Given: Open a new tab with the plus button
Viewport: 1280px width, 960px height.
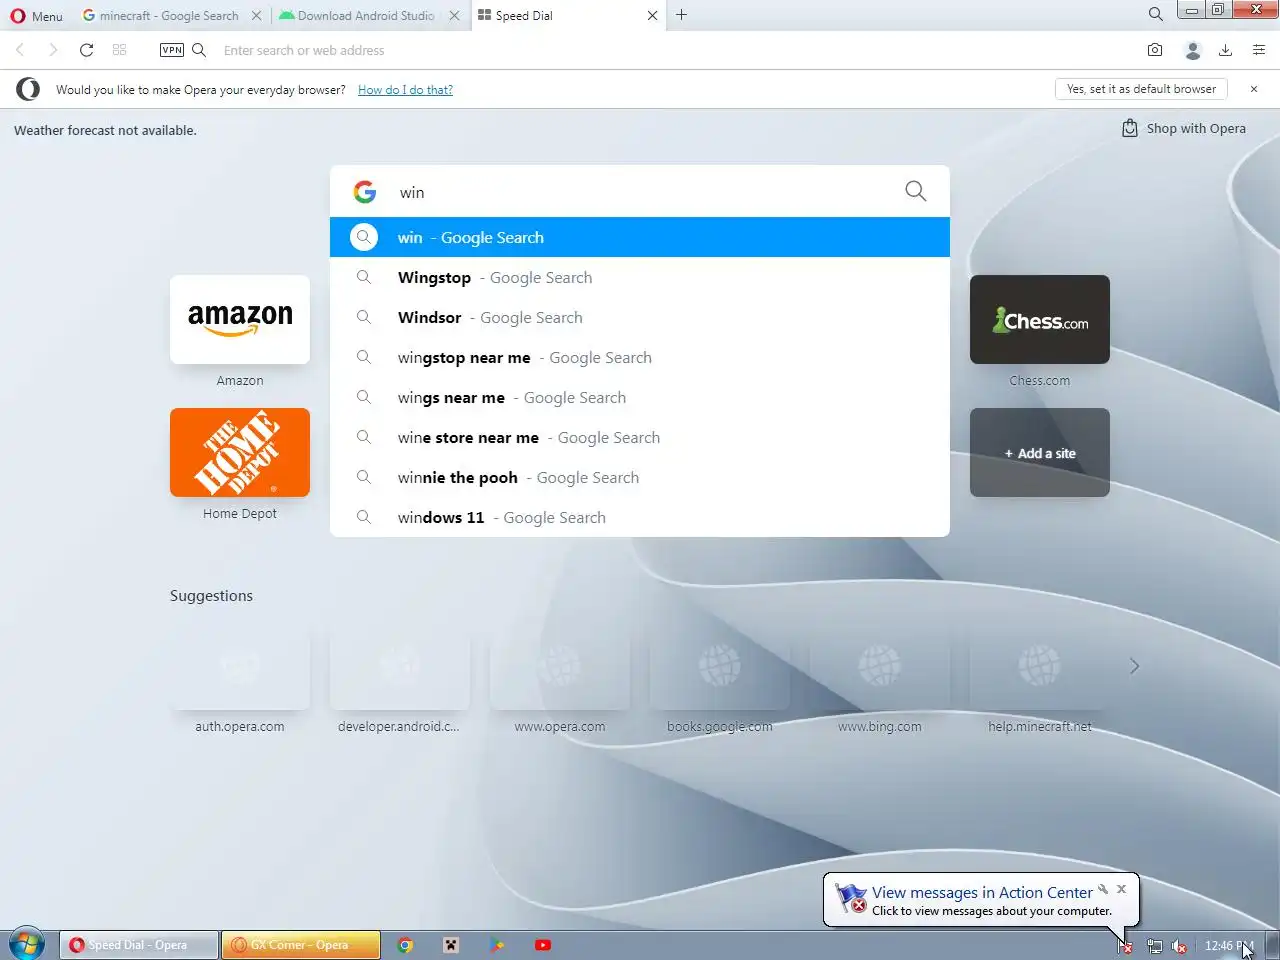Looking at the screenshot, I should pyautogui.click(x=682, y=15).
